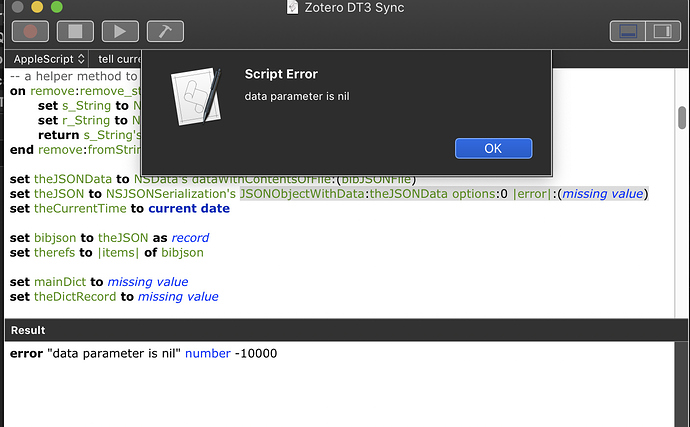Click the Script Editor document icon in the dialog
Viewport: 690px width, 427px height.
pos(196,96)
